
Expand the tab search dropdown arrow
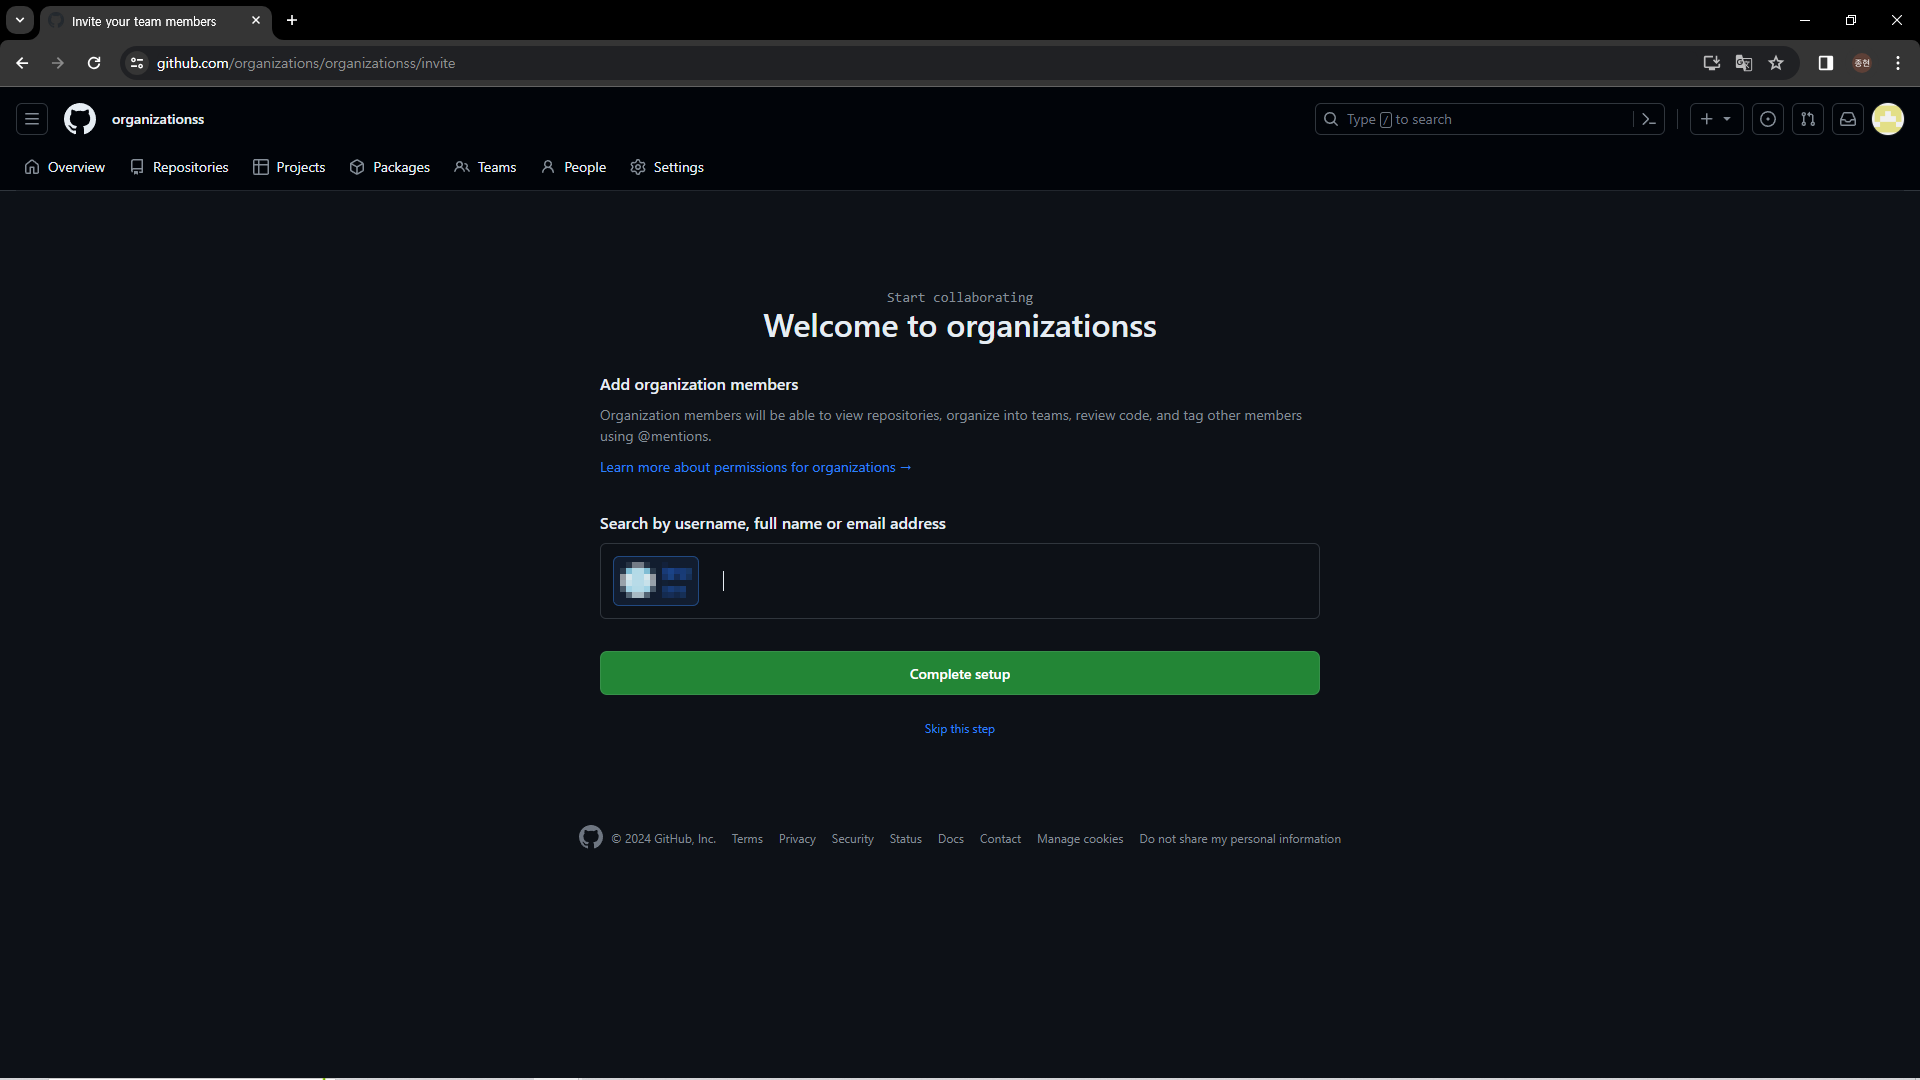pos(20,20)
